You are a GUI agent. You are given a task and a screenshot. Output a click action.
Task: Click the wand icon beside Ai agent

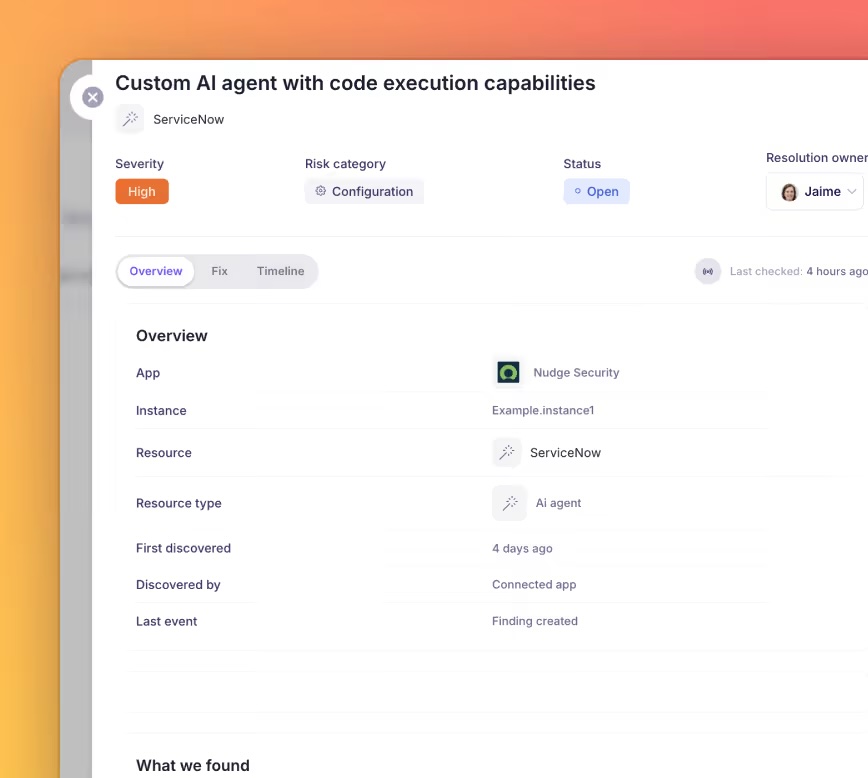[x=510, y=503]
